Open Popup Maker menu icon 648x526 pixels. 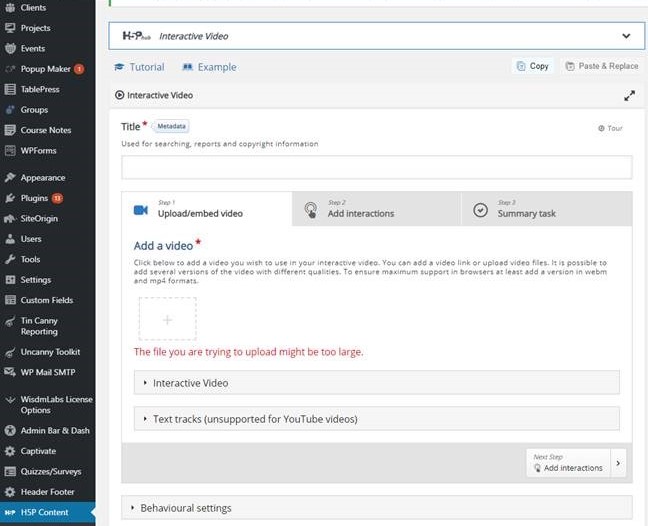click(10, 69)
